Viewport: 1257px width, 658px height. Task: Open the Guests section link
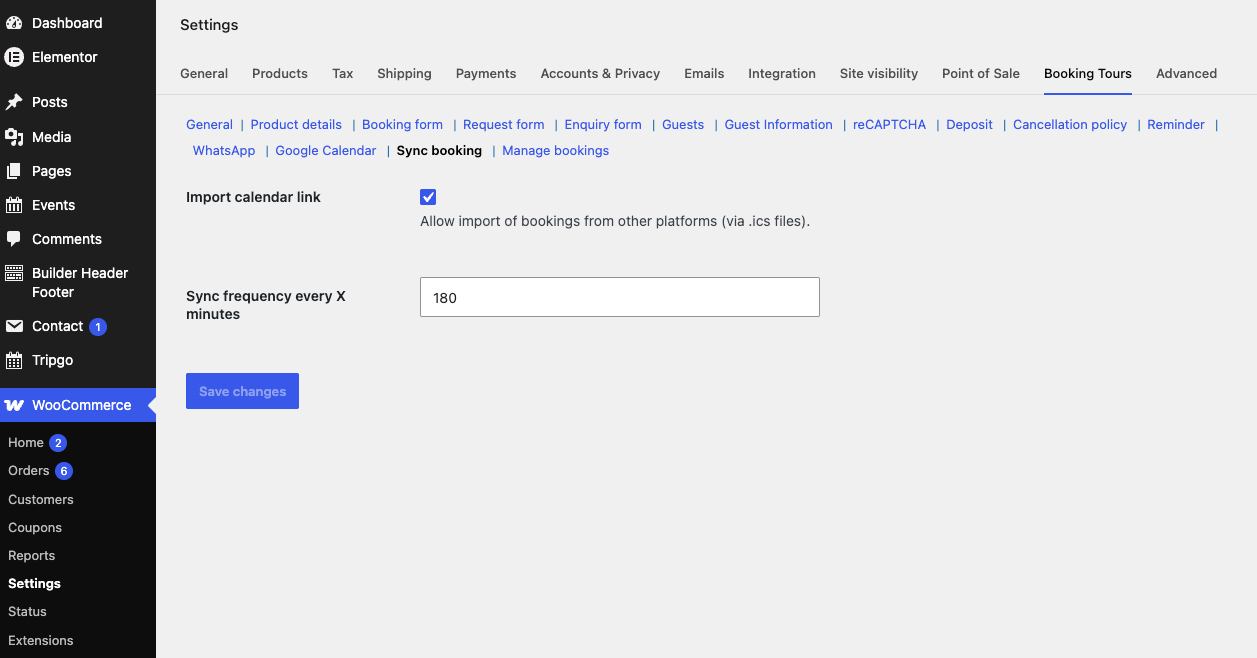point(683,124)
